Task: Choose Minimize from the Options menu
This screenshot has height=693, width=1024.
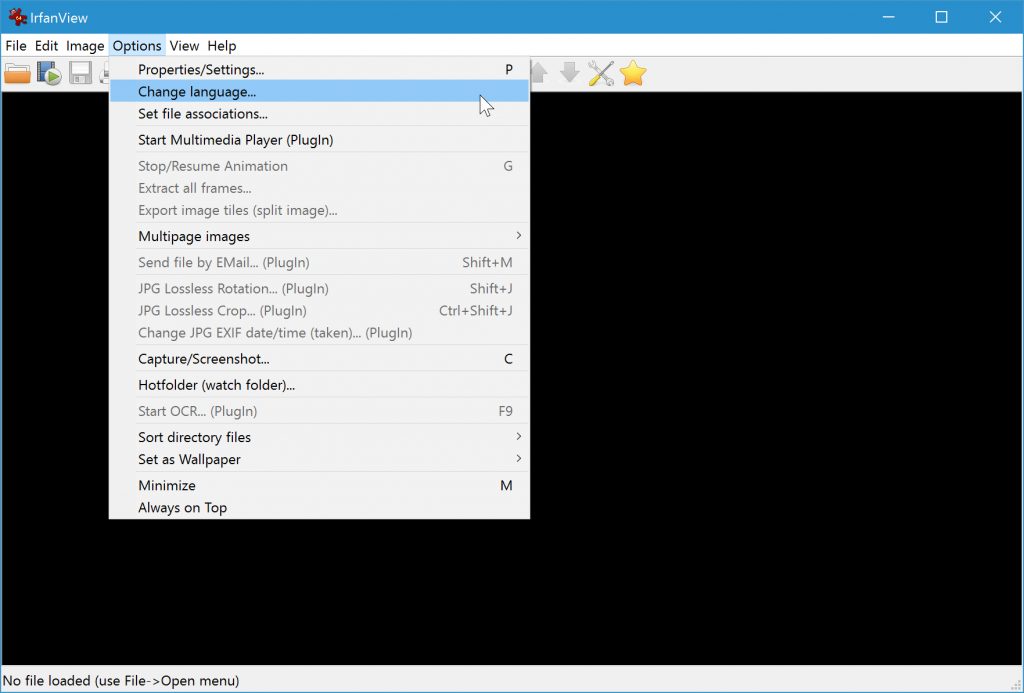Action: click(166, 485)
